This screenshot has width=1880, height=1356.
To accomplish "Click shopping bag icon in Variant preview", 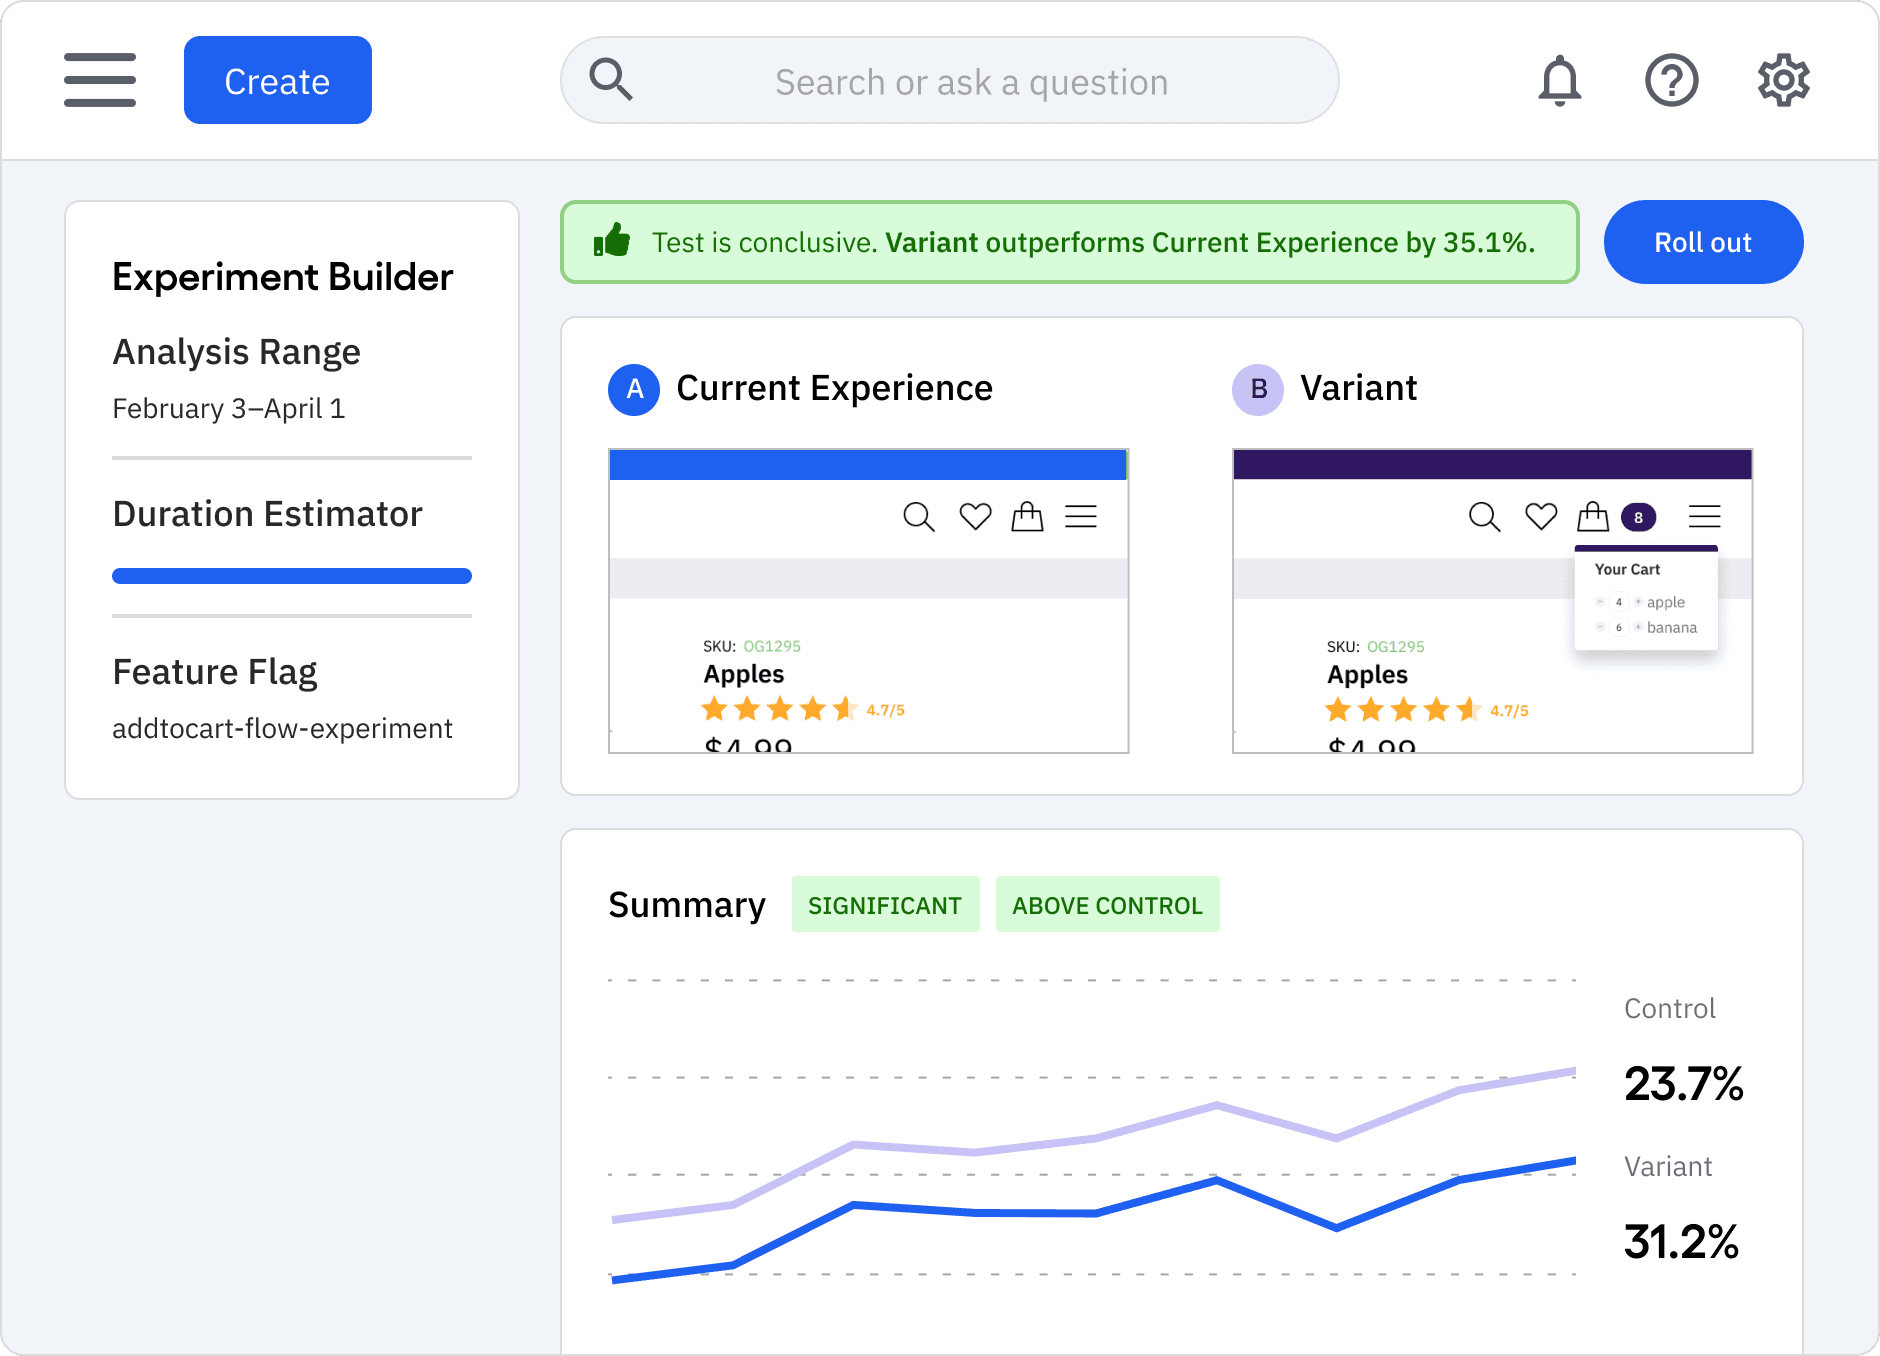I will click(1592, 517).
